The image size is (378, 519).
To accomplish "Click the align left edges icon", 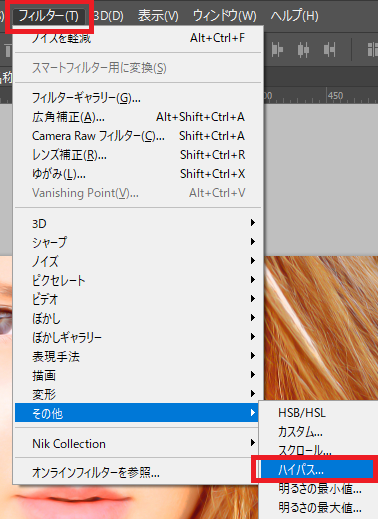I will [x=277, y=50].
